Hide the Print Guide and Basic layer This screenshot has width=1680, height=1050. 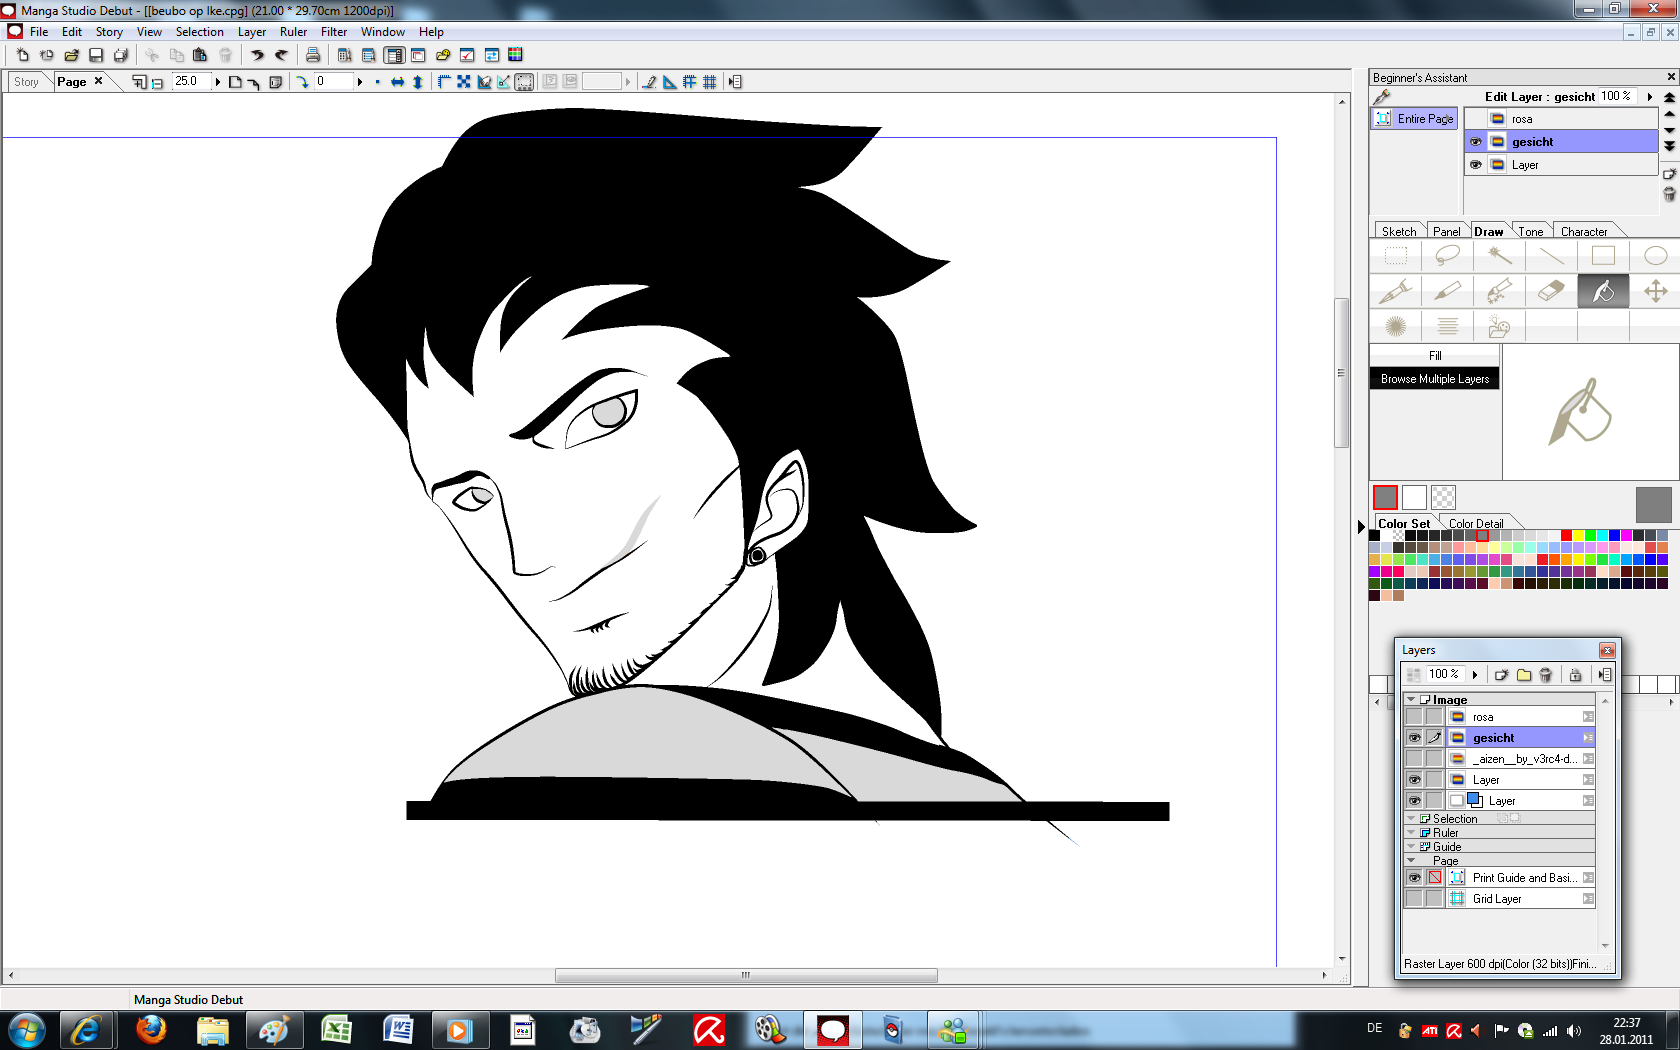coord(1414,878)
